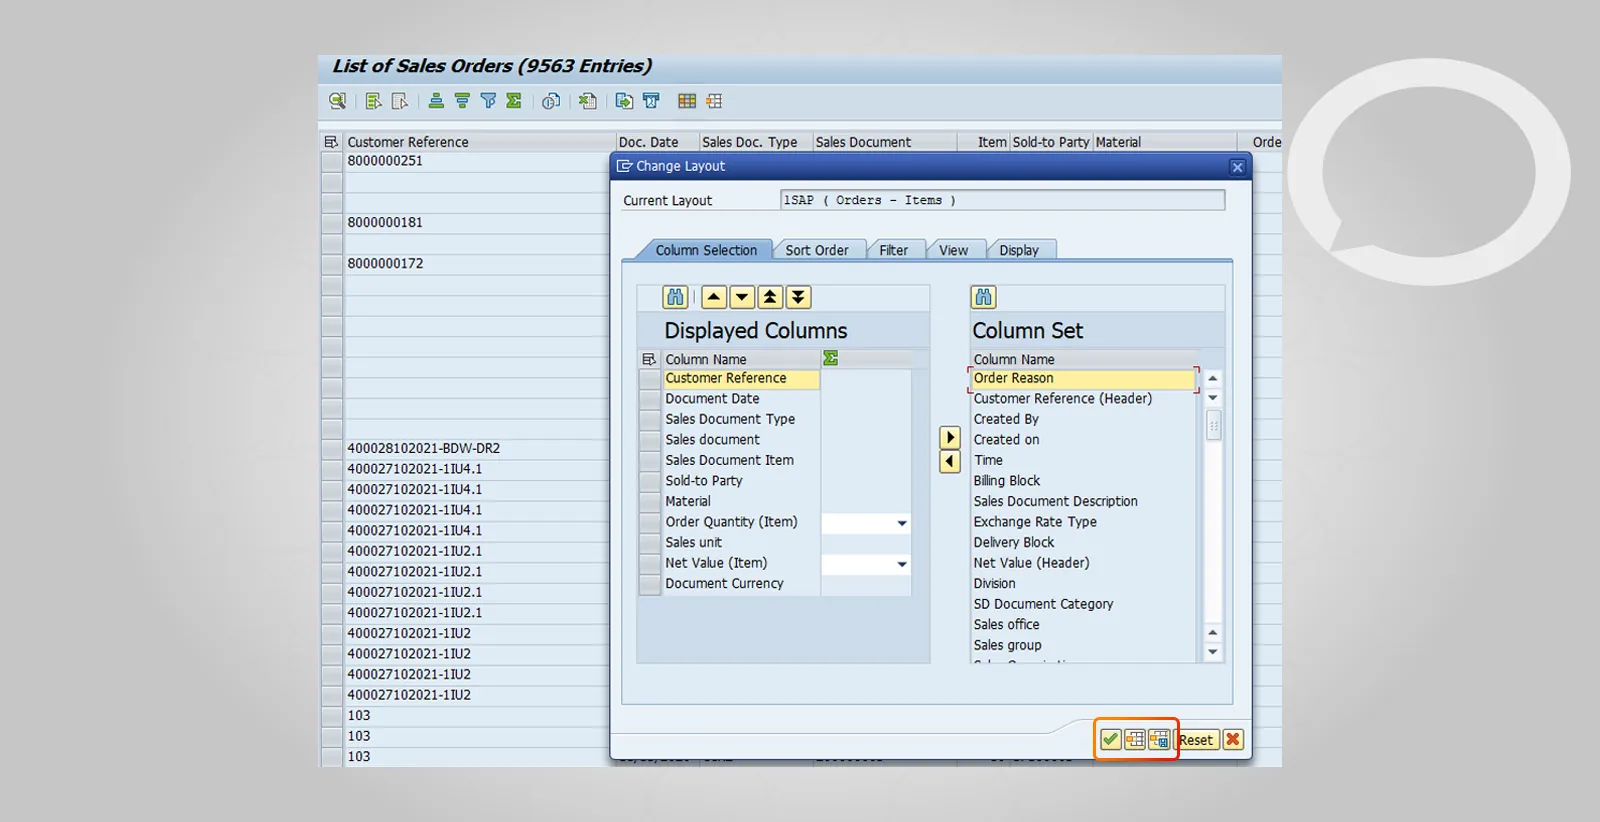Viewport: 1600px width, 822px height.
Task: Click the select-all icon beside Customer Reference header
Action: click(x=332, y=142)
